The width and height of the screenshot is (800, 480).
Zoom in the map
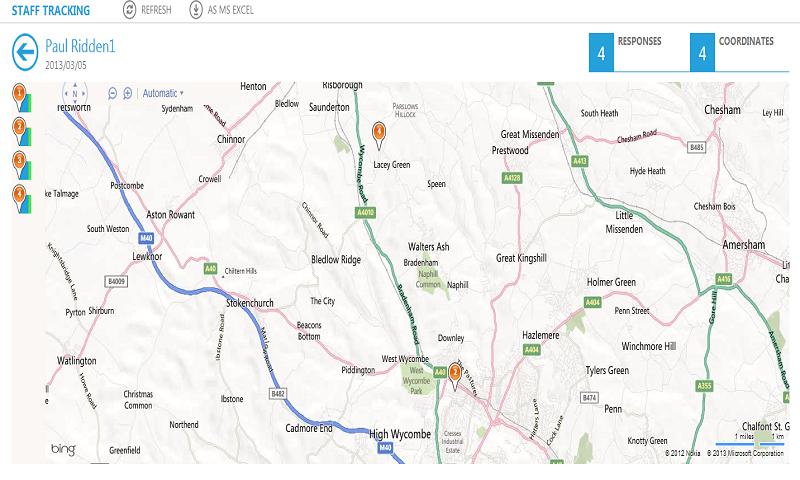(127, 93)
